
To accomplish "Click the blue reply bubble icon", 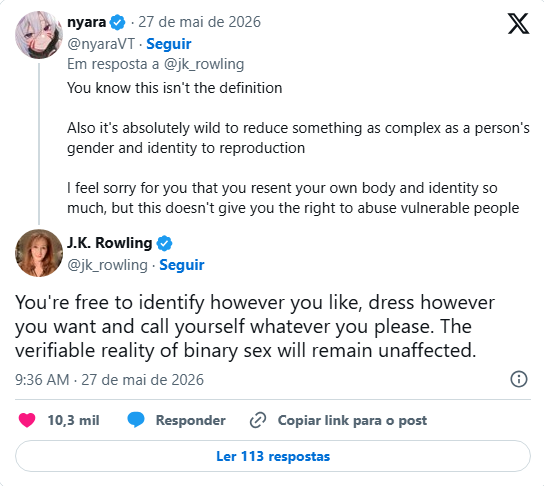I will pos(136,420).
